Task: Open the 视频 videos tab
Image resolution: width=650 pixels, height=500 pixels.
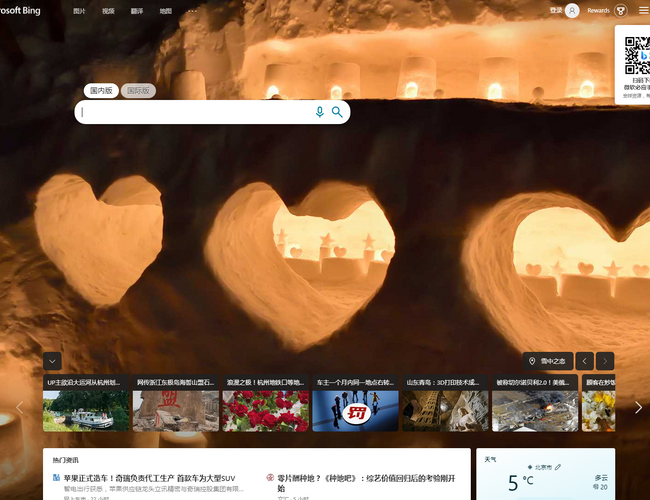Action: [108, 11]
